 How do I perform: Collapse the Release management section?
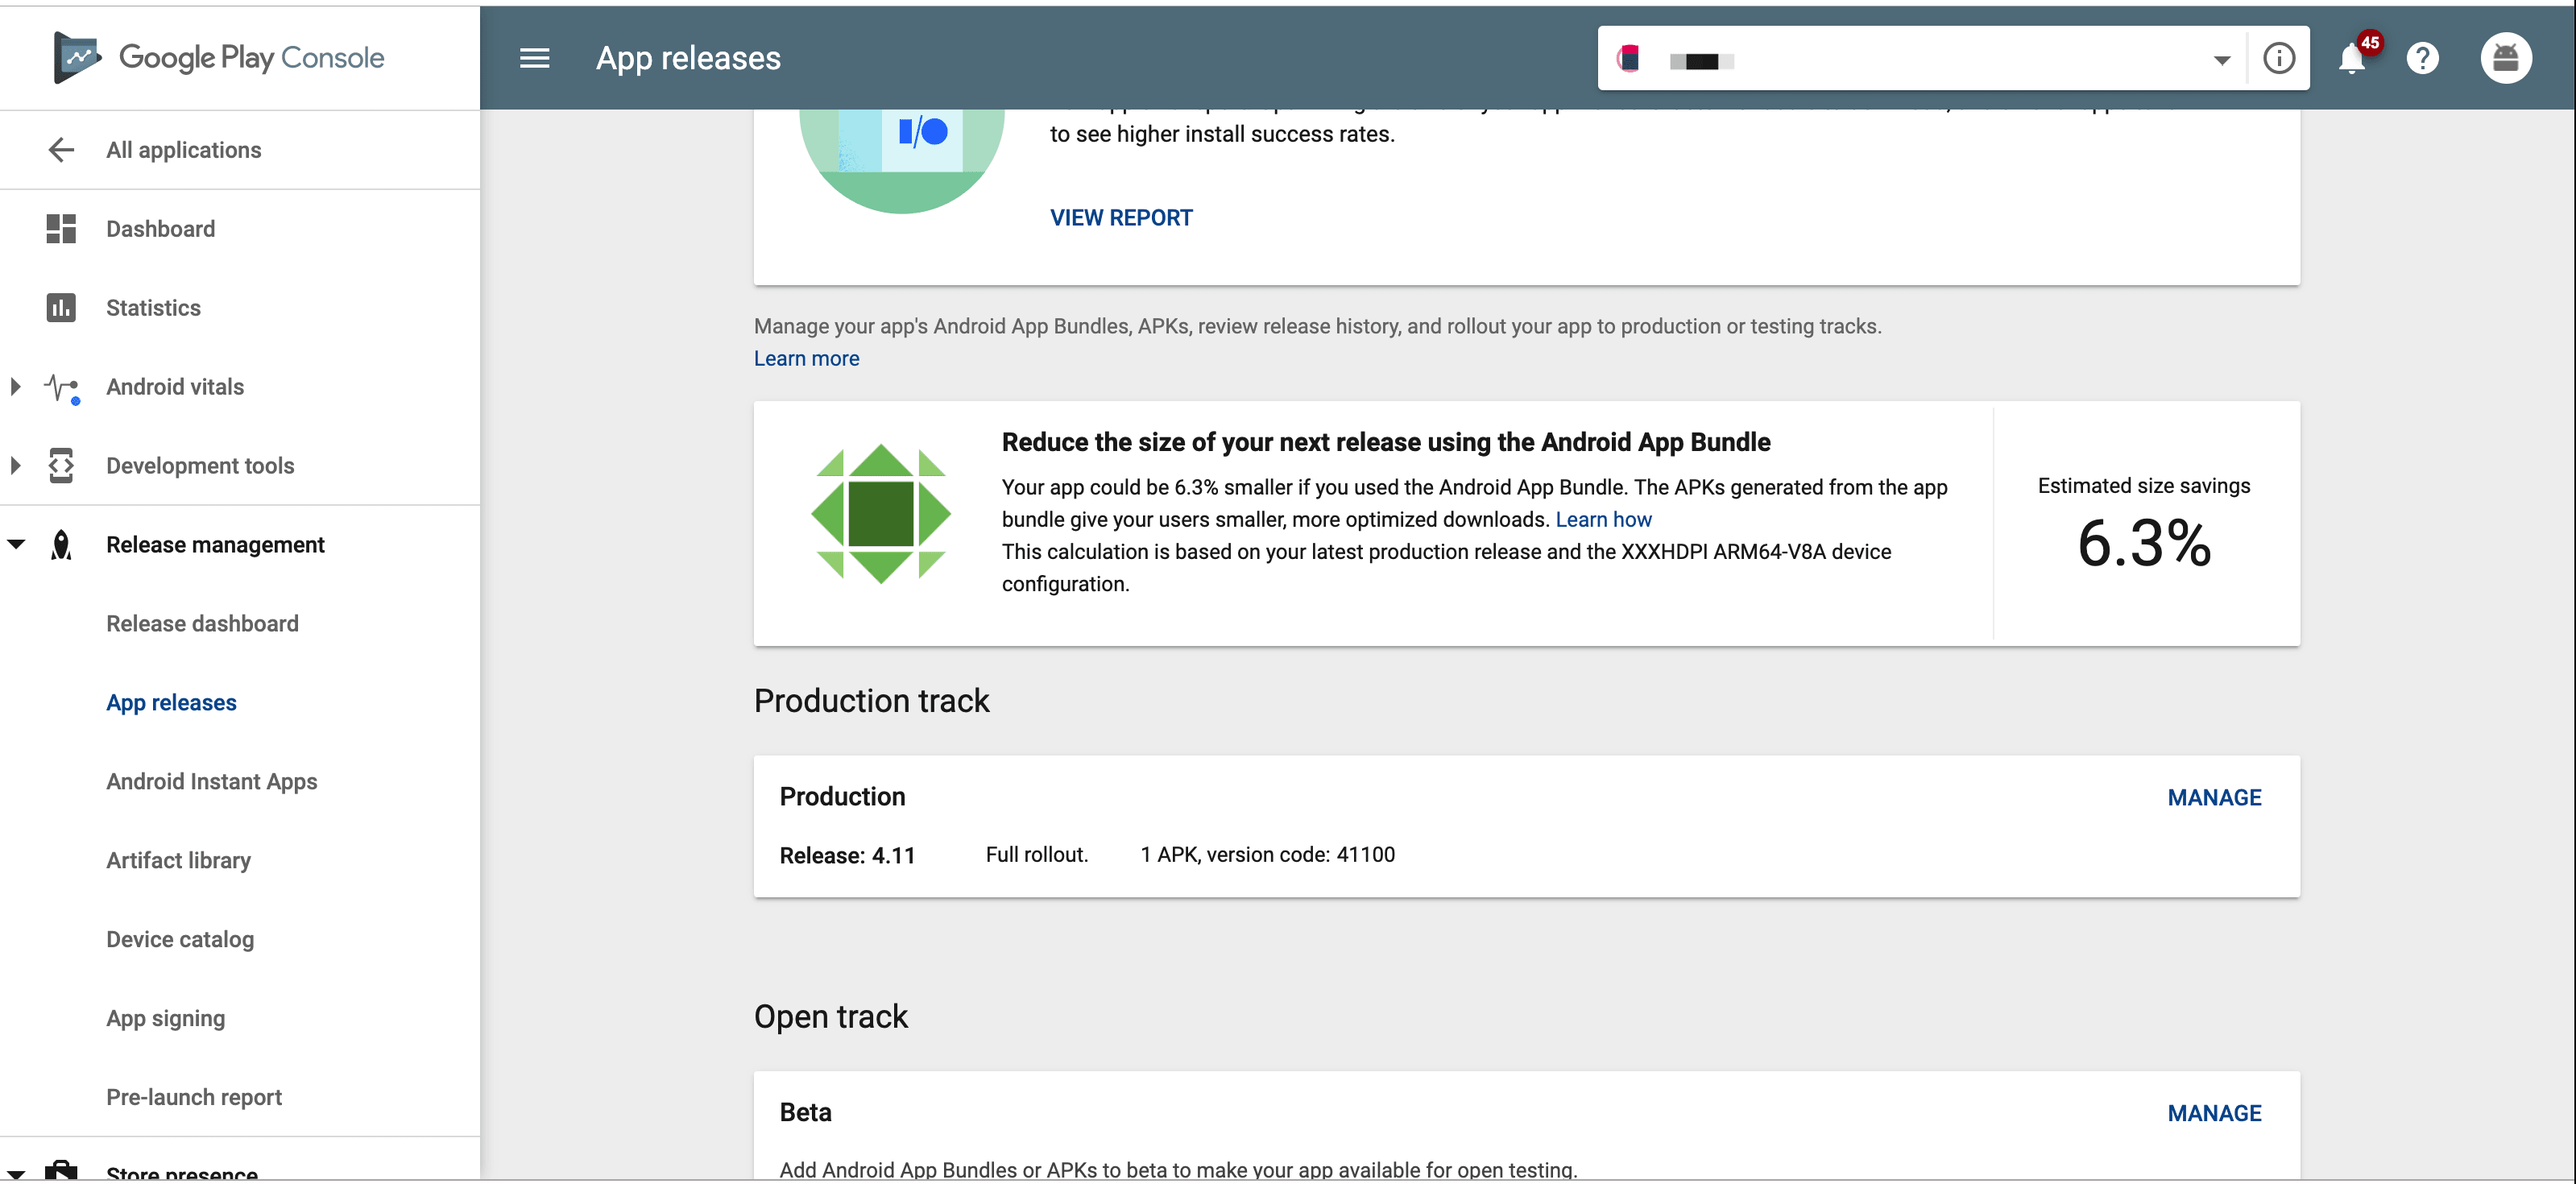pos(15,545)
